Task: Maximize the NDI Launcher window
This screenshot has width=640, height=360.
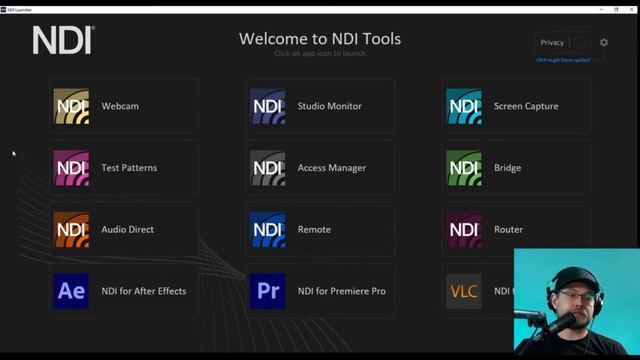Action: (616, 9)
